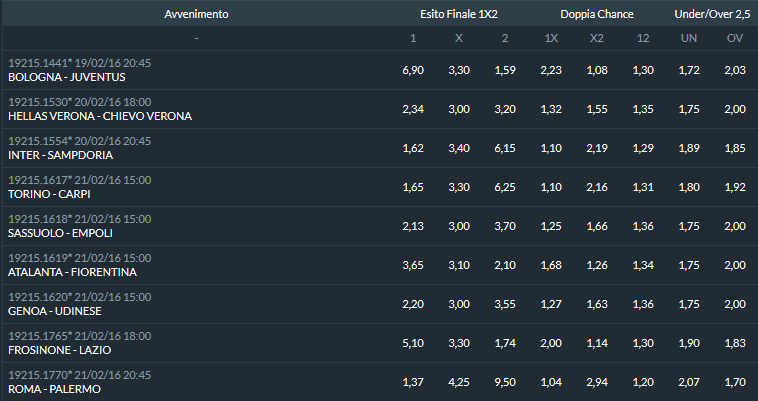Open the INTER - SAMPDORIA event
The image size is (758, 401).
tap(60, 155)
